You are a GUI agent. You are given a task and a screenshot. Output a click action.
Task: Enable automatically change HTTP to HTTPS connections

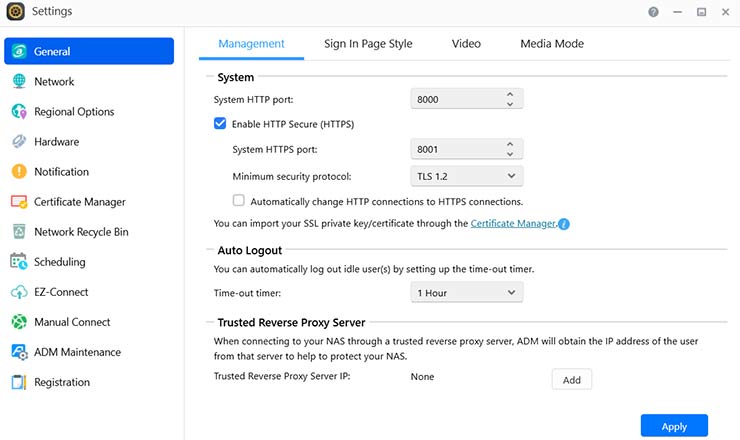click(x=238, y=201)
